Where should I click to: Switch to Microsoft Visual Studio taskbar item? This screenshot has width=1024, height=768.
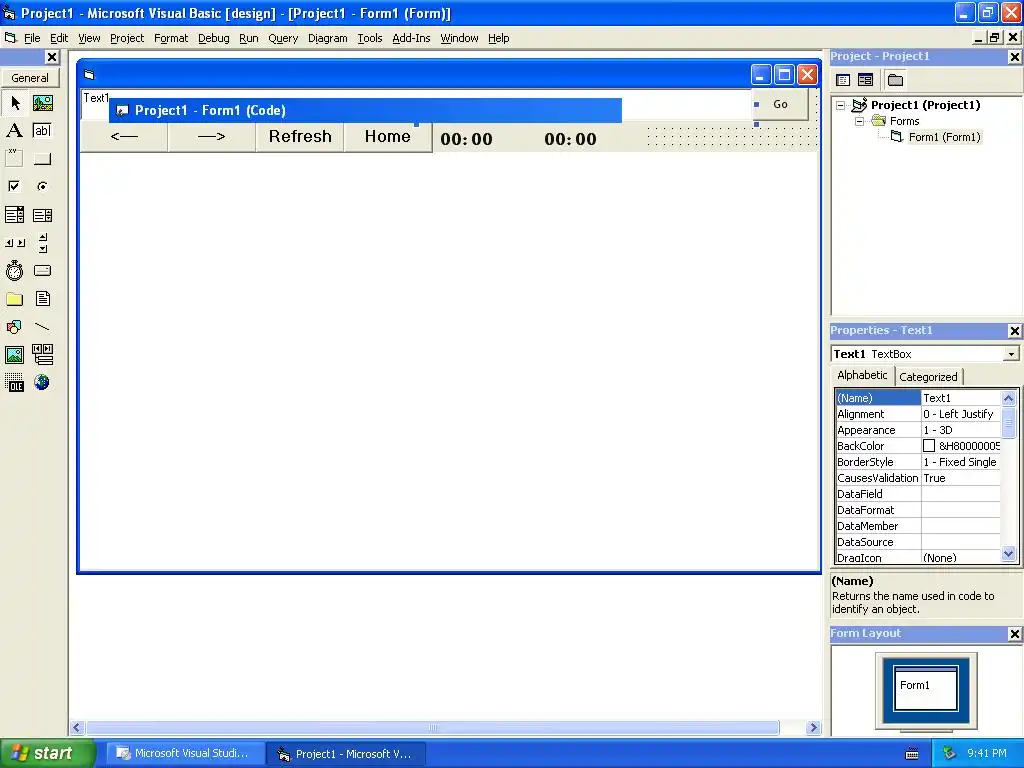coord(185,754)
